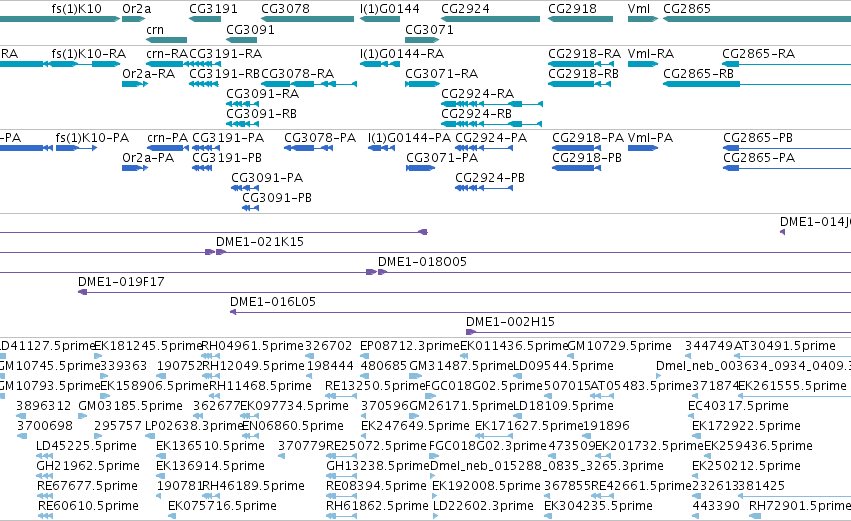This screenshot has width=851, height=521.
Task: Click the Vml-PA protein glyph
Action: (x=643, y=148)
